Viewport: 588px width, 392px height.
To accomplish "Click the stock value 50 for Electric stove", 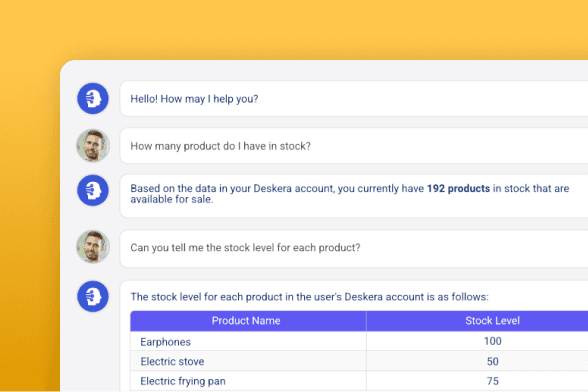I will tap(492, 361).
